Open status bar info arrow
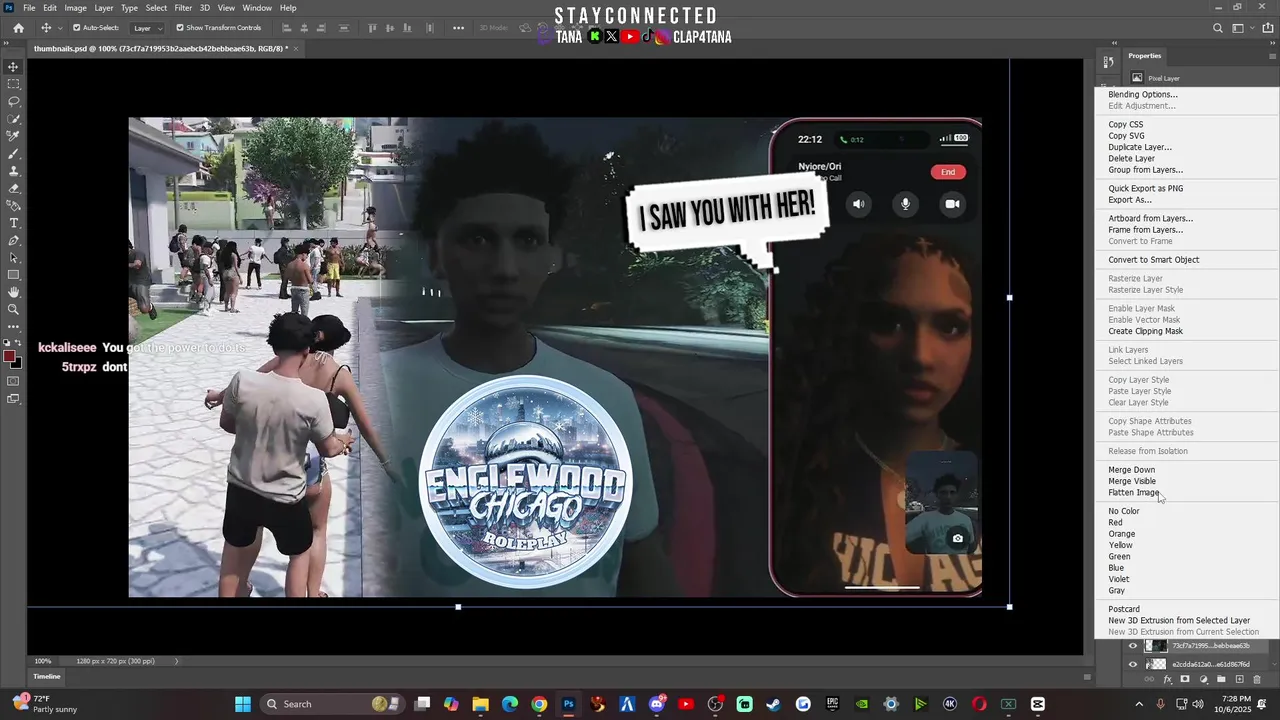 177,661
